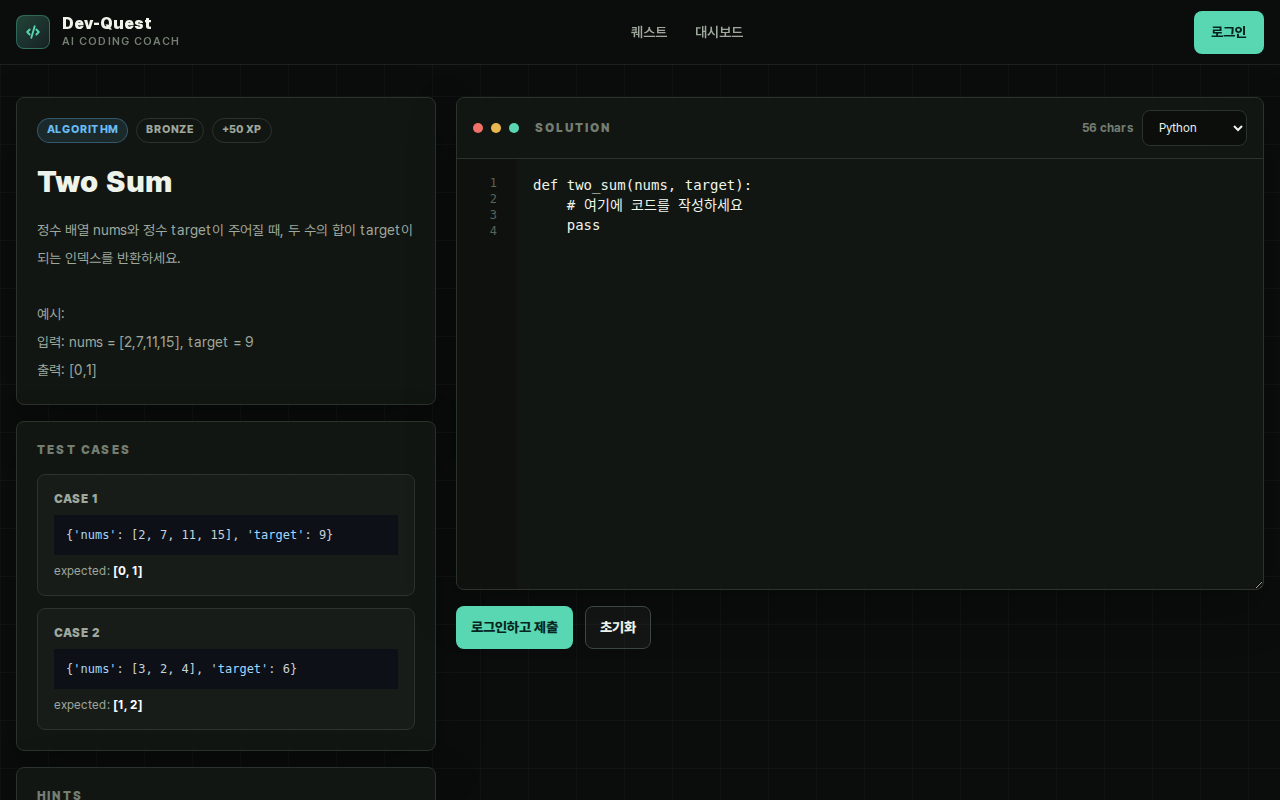Screen dimensions: 1280x800
Task: Click the red dot in editor header
Action: pyautogui.click(x=478, y=128)
